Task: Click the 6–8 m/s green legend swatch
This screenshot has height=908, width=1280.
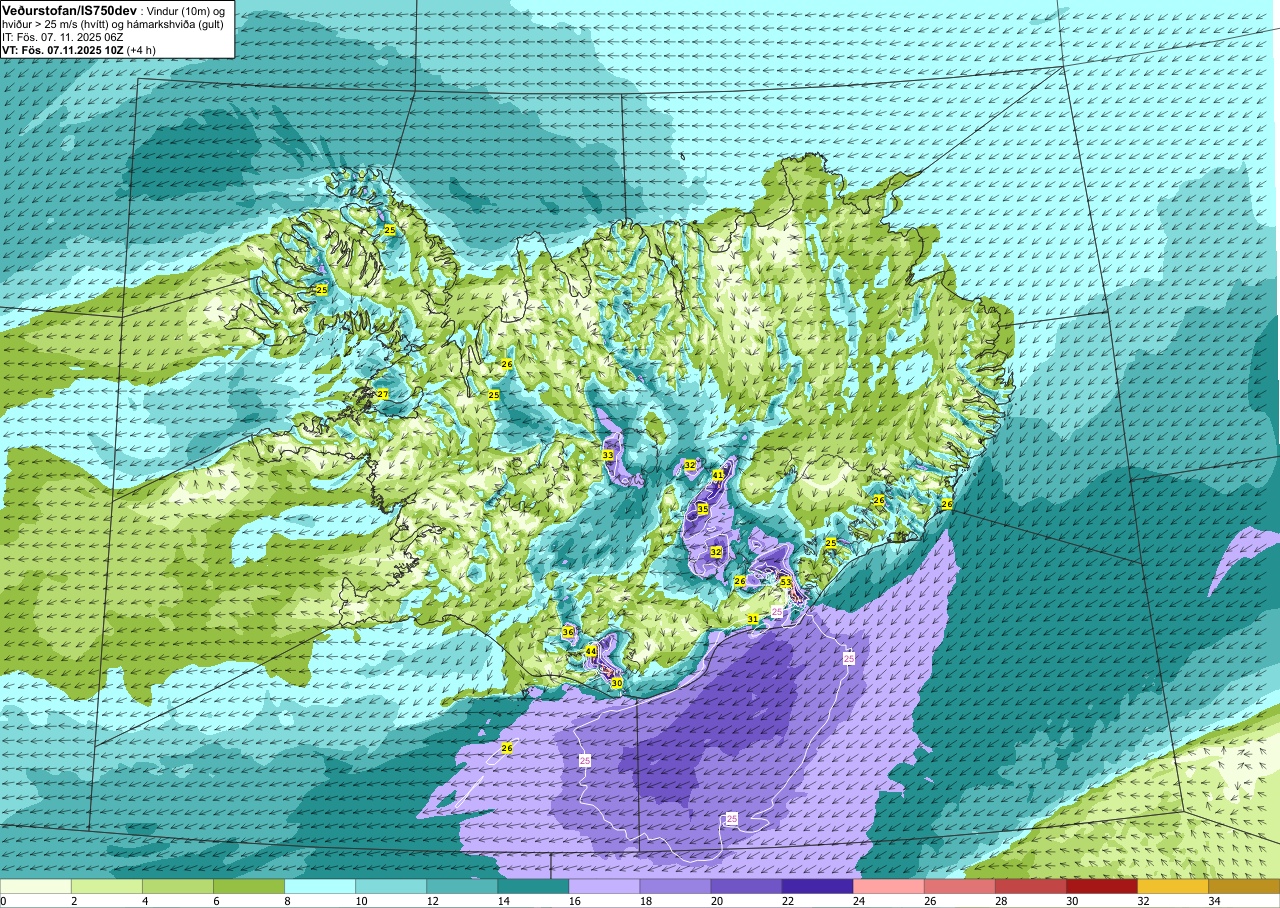Action: 249,886
